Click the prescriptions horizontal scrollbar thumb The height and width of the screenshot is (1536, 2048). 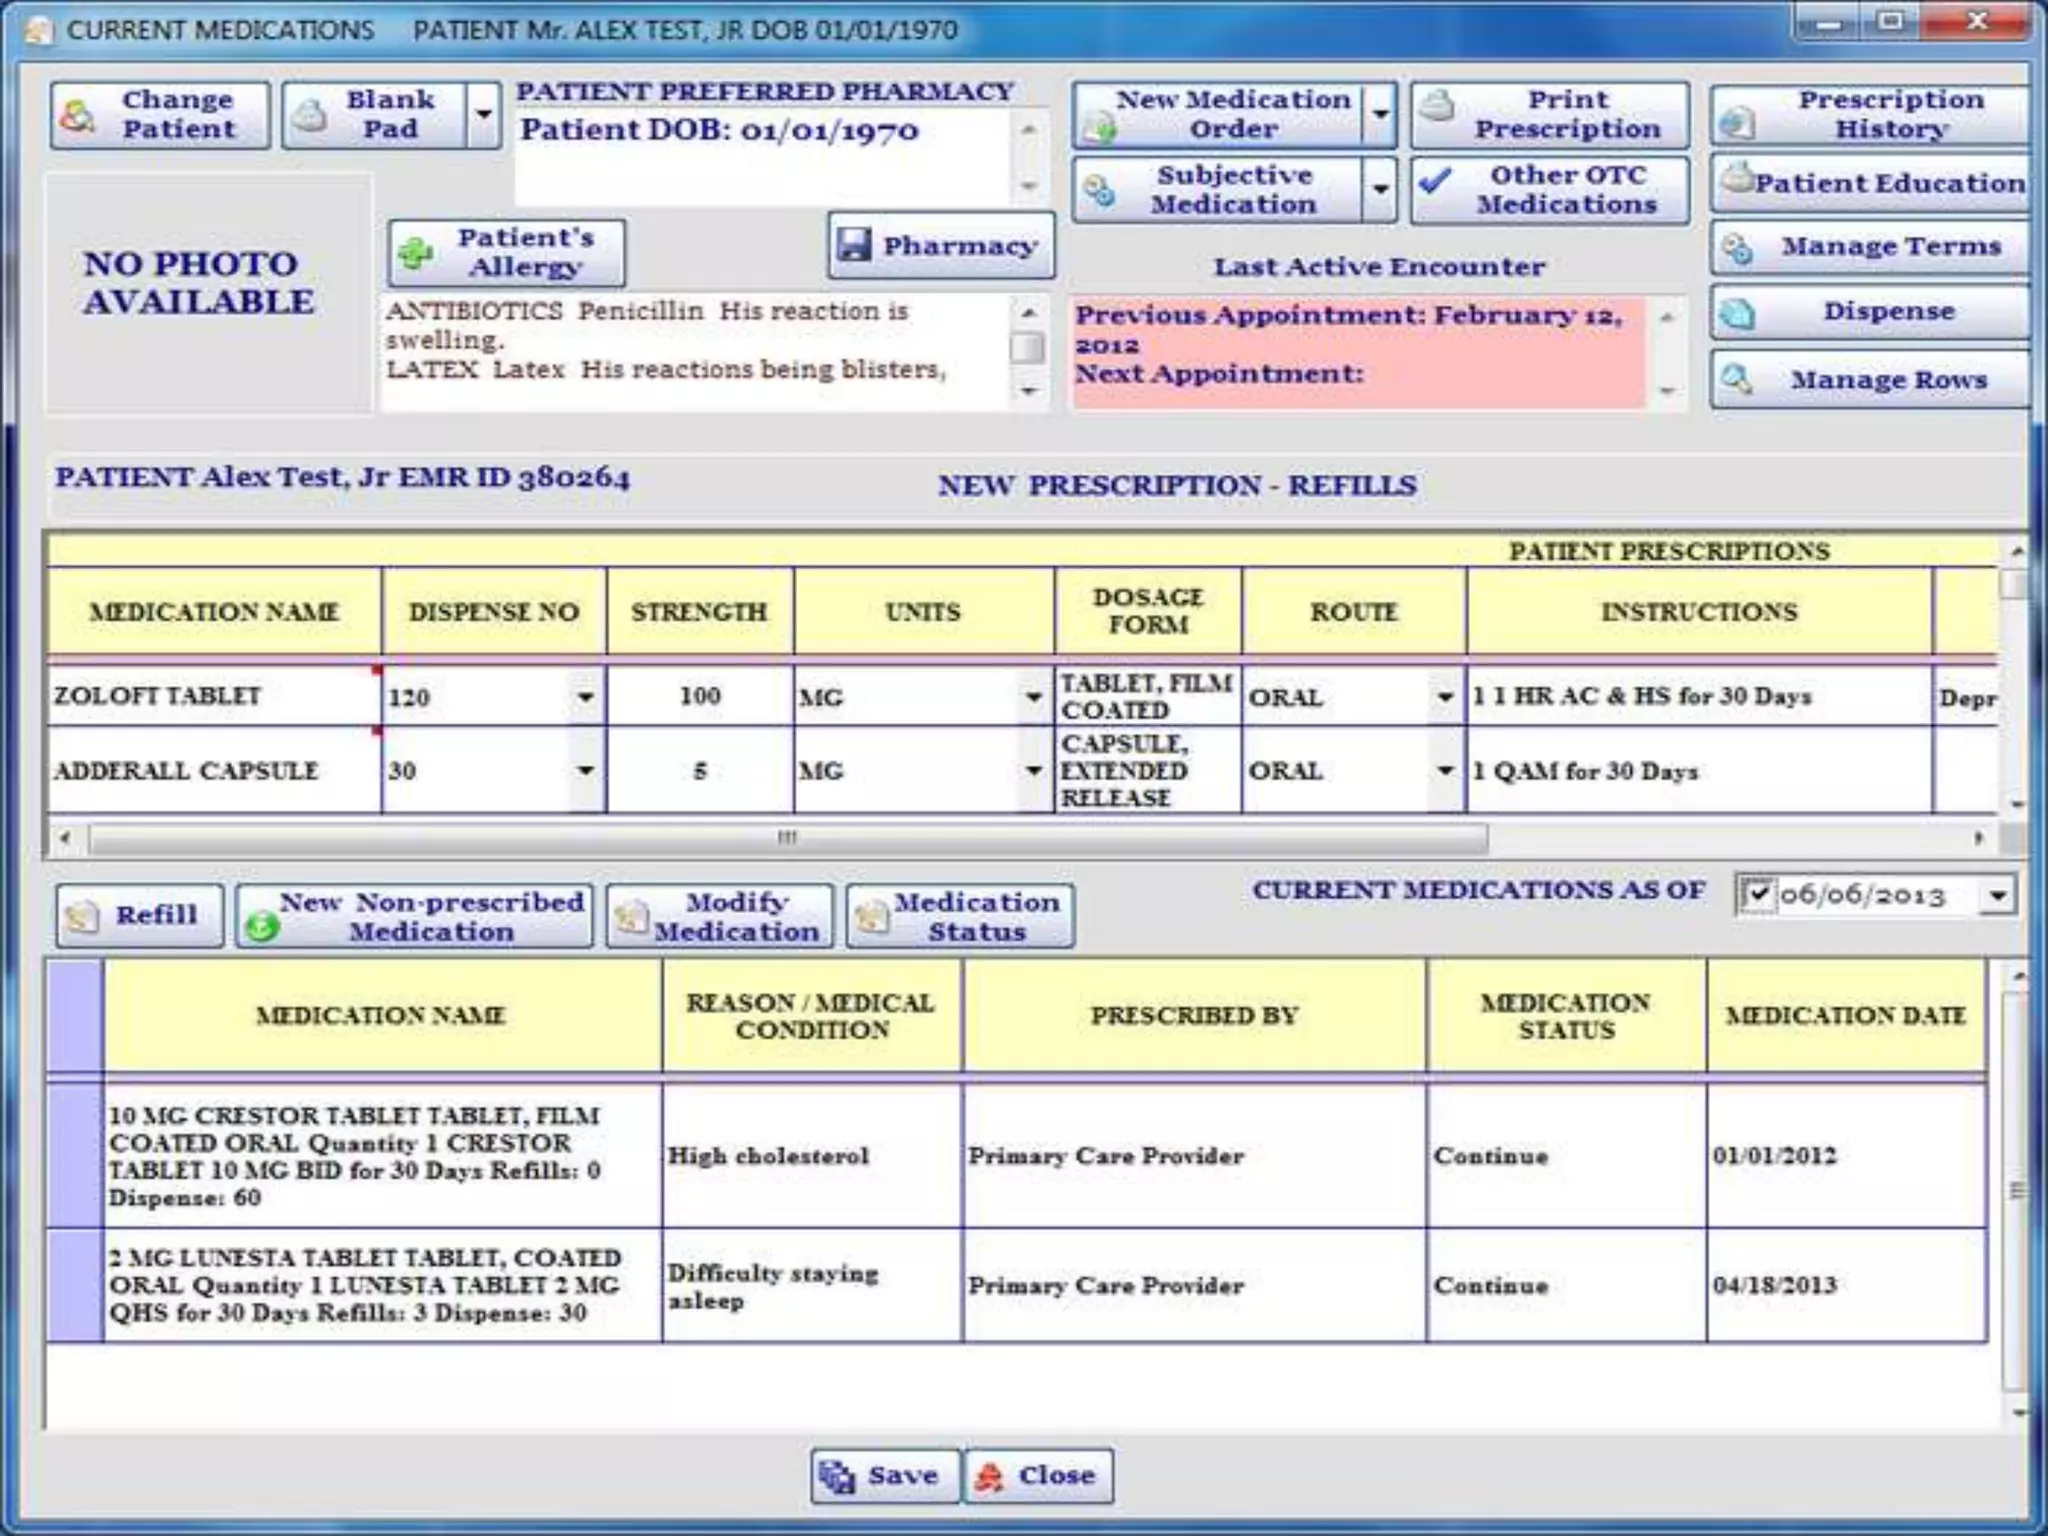point(787,838)
